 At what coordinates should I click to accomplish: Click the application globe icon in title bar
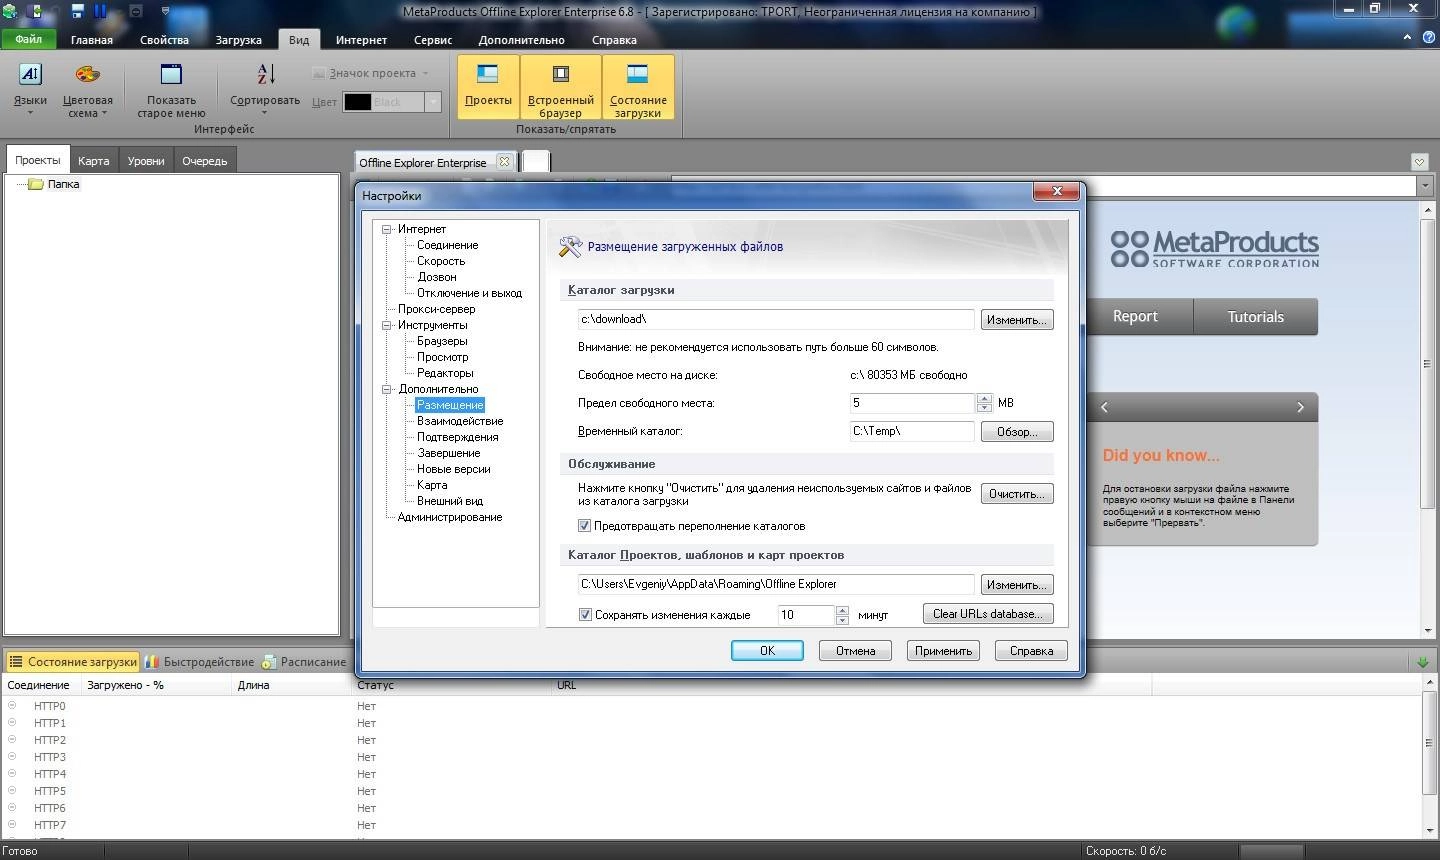click(11, 11)
